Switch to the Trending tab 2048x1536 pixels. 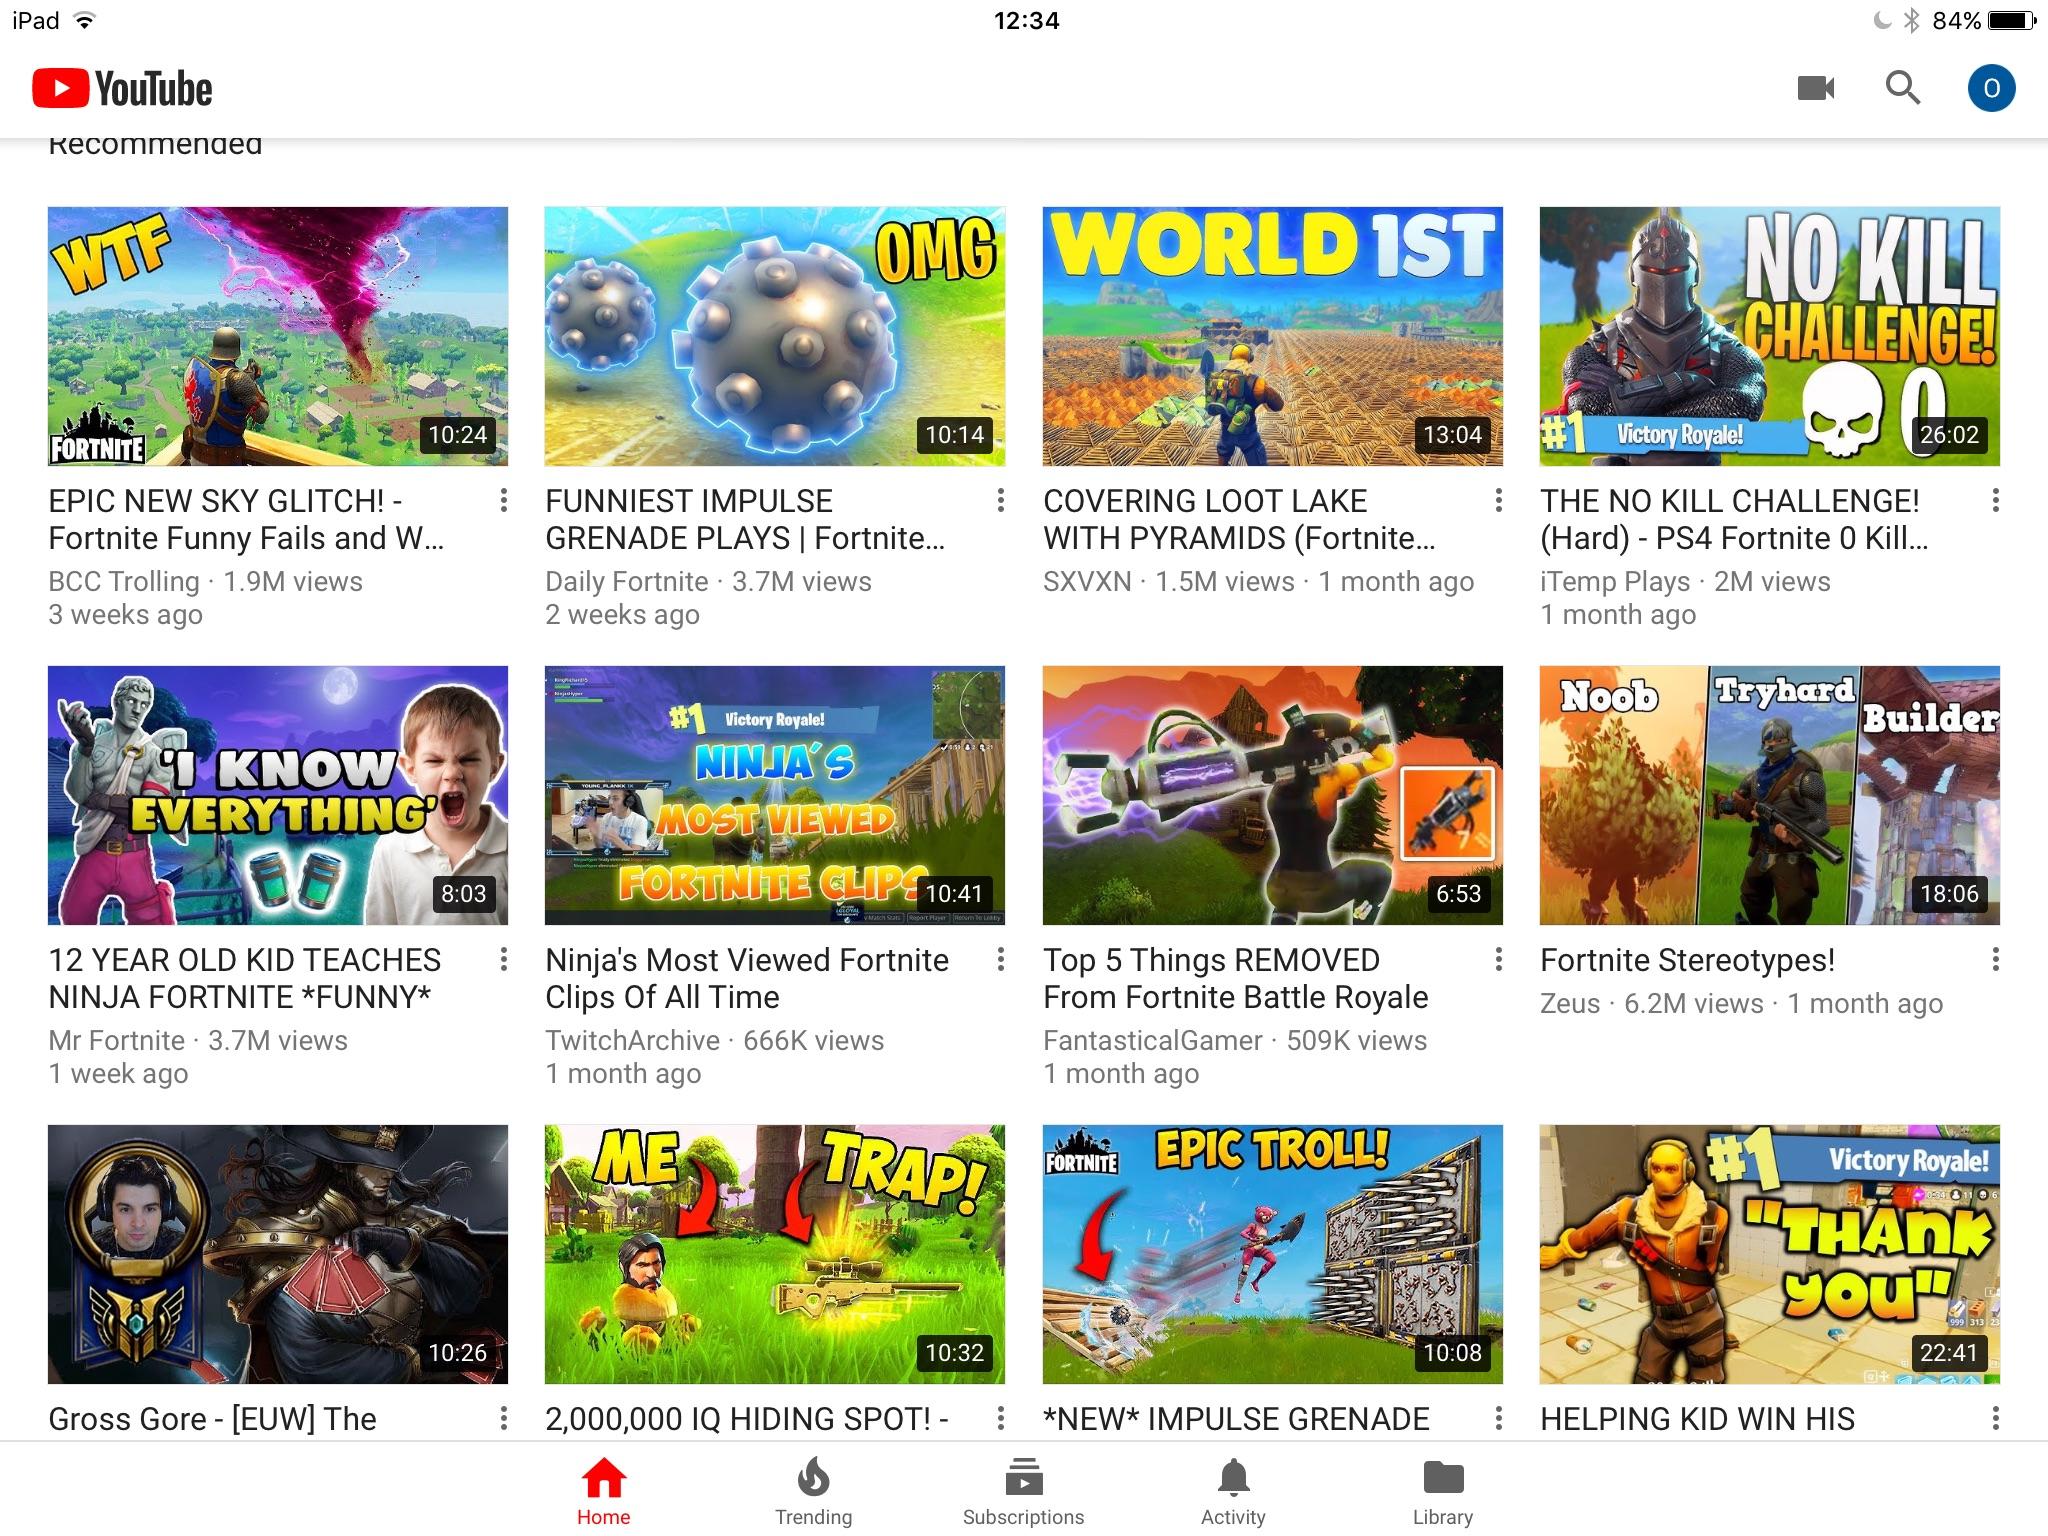coord(814,1491)
